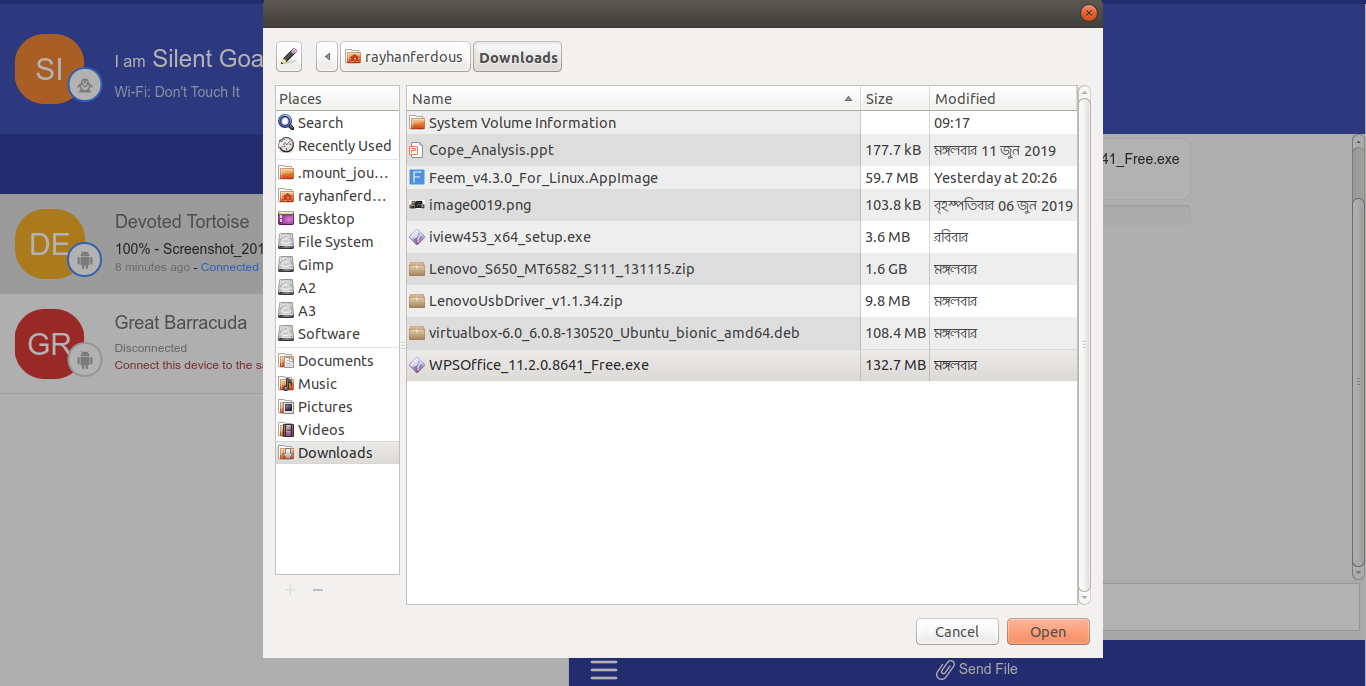Select iview453_x64_setup.exe file
Viewport: 1366px width, 686px height.
pos(741,237)
